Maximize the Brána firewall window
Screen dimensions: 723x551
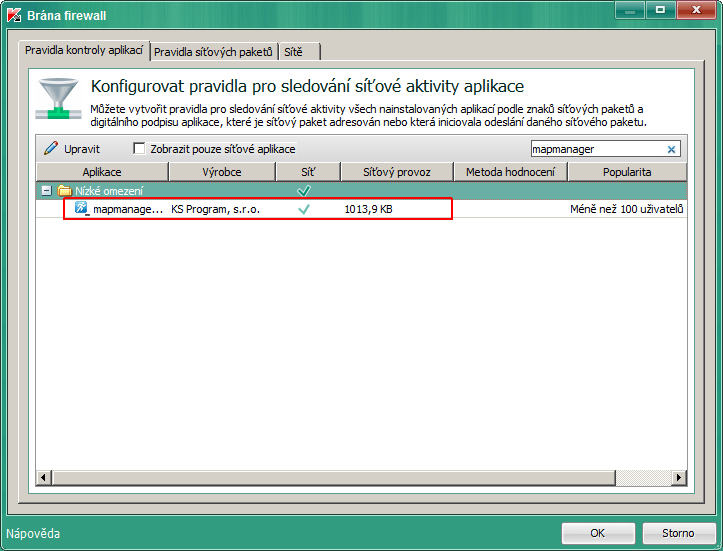(660, 10)
